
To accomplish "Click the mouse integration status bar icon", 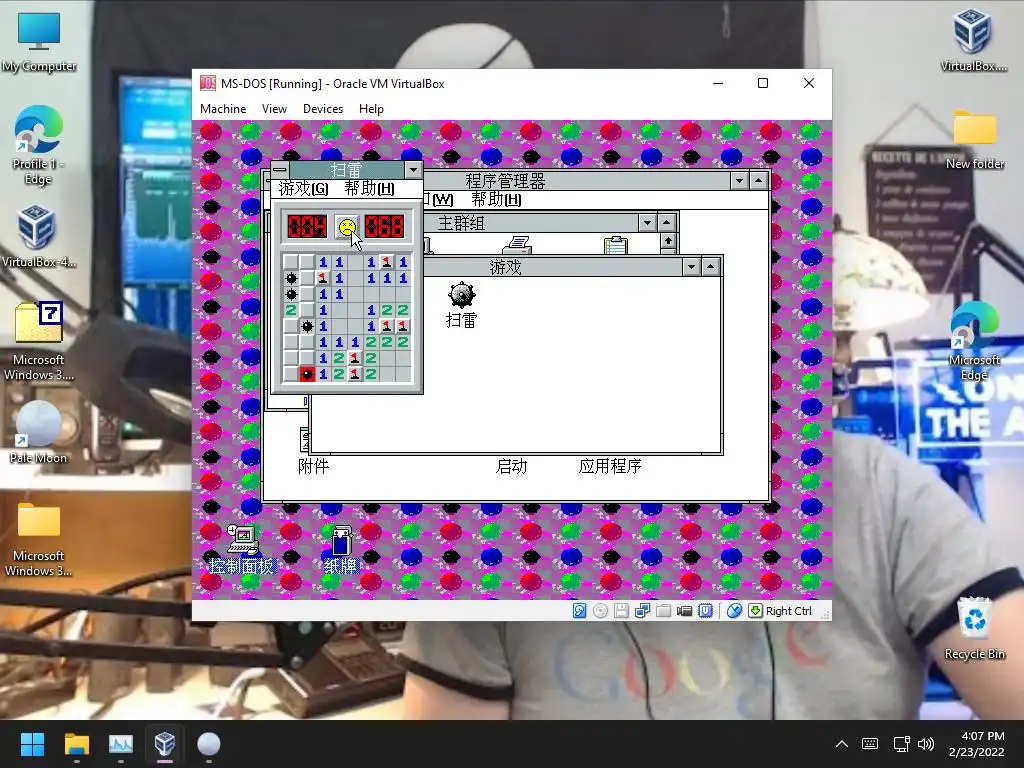I will click(734, 611).
